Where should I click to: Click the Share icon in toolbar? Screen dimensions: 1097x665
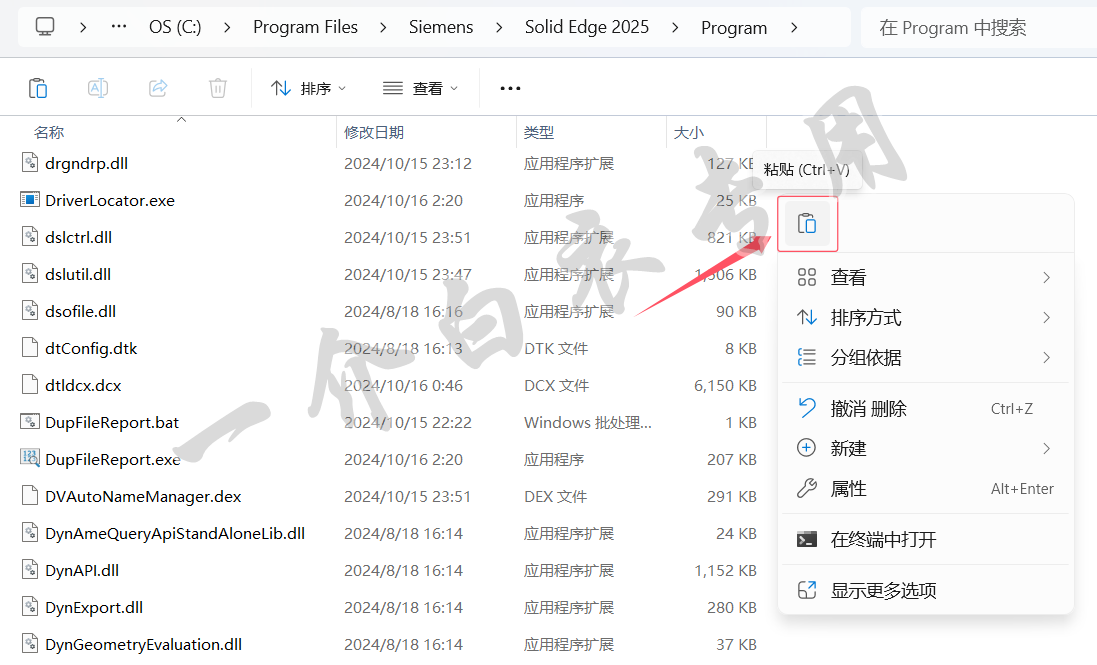click(158, 88)
